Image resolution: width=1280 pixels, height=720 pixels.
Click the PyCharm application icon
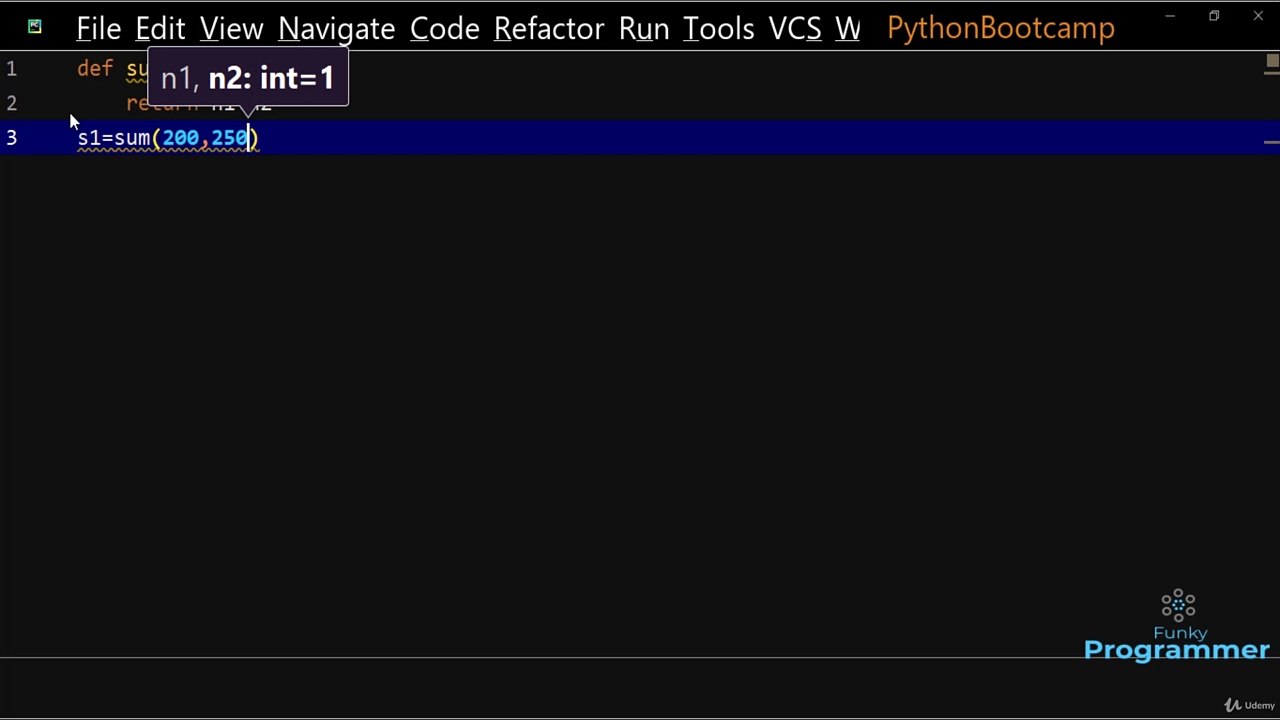pos(34,27)
